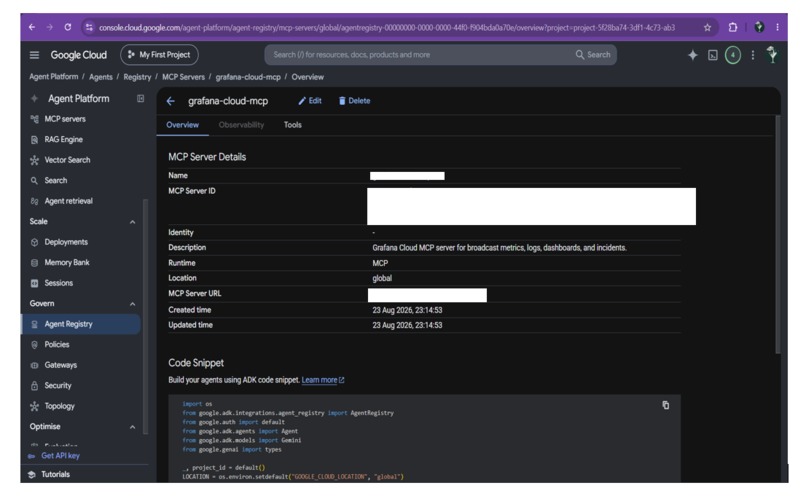Go to Registry breadcrumb
The image size is (806, 504).
coord(137,77)
